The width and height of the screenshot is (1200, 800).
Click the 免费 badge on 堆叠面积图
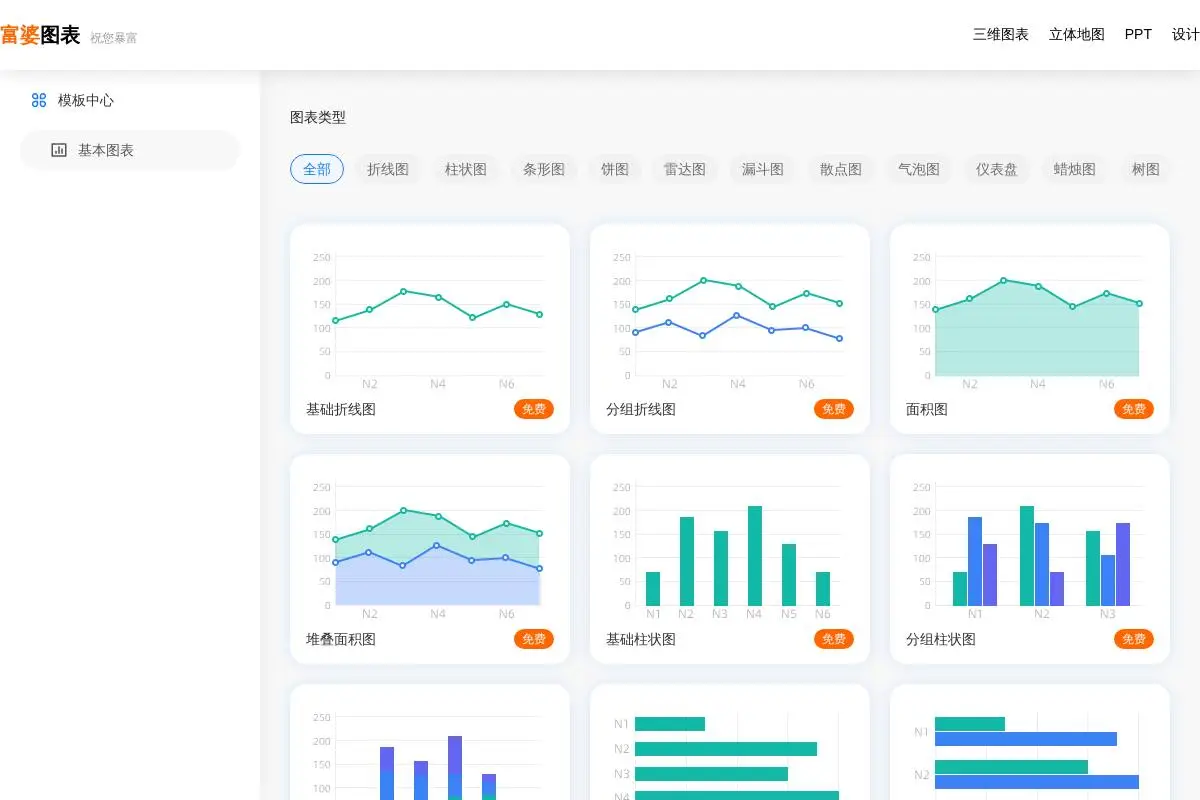click(534, 639)
